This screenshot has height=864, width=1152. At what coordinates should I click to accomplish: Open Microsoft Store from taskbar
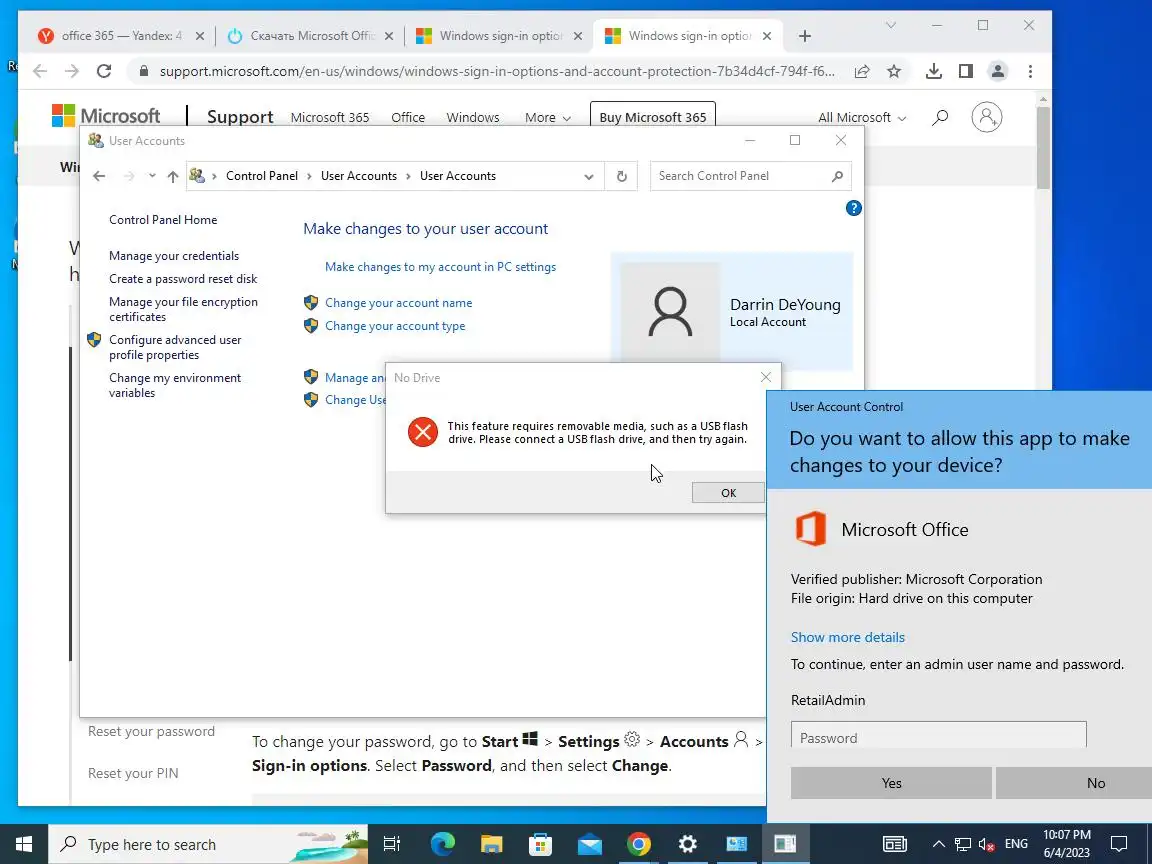[540, 844]
